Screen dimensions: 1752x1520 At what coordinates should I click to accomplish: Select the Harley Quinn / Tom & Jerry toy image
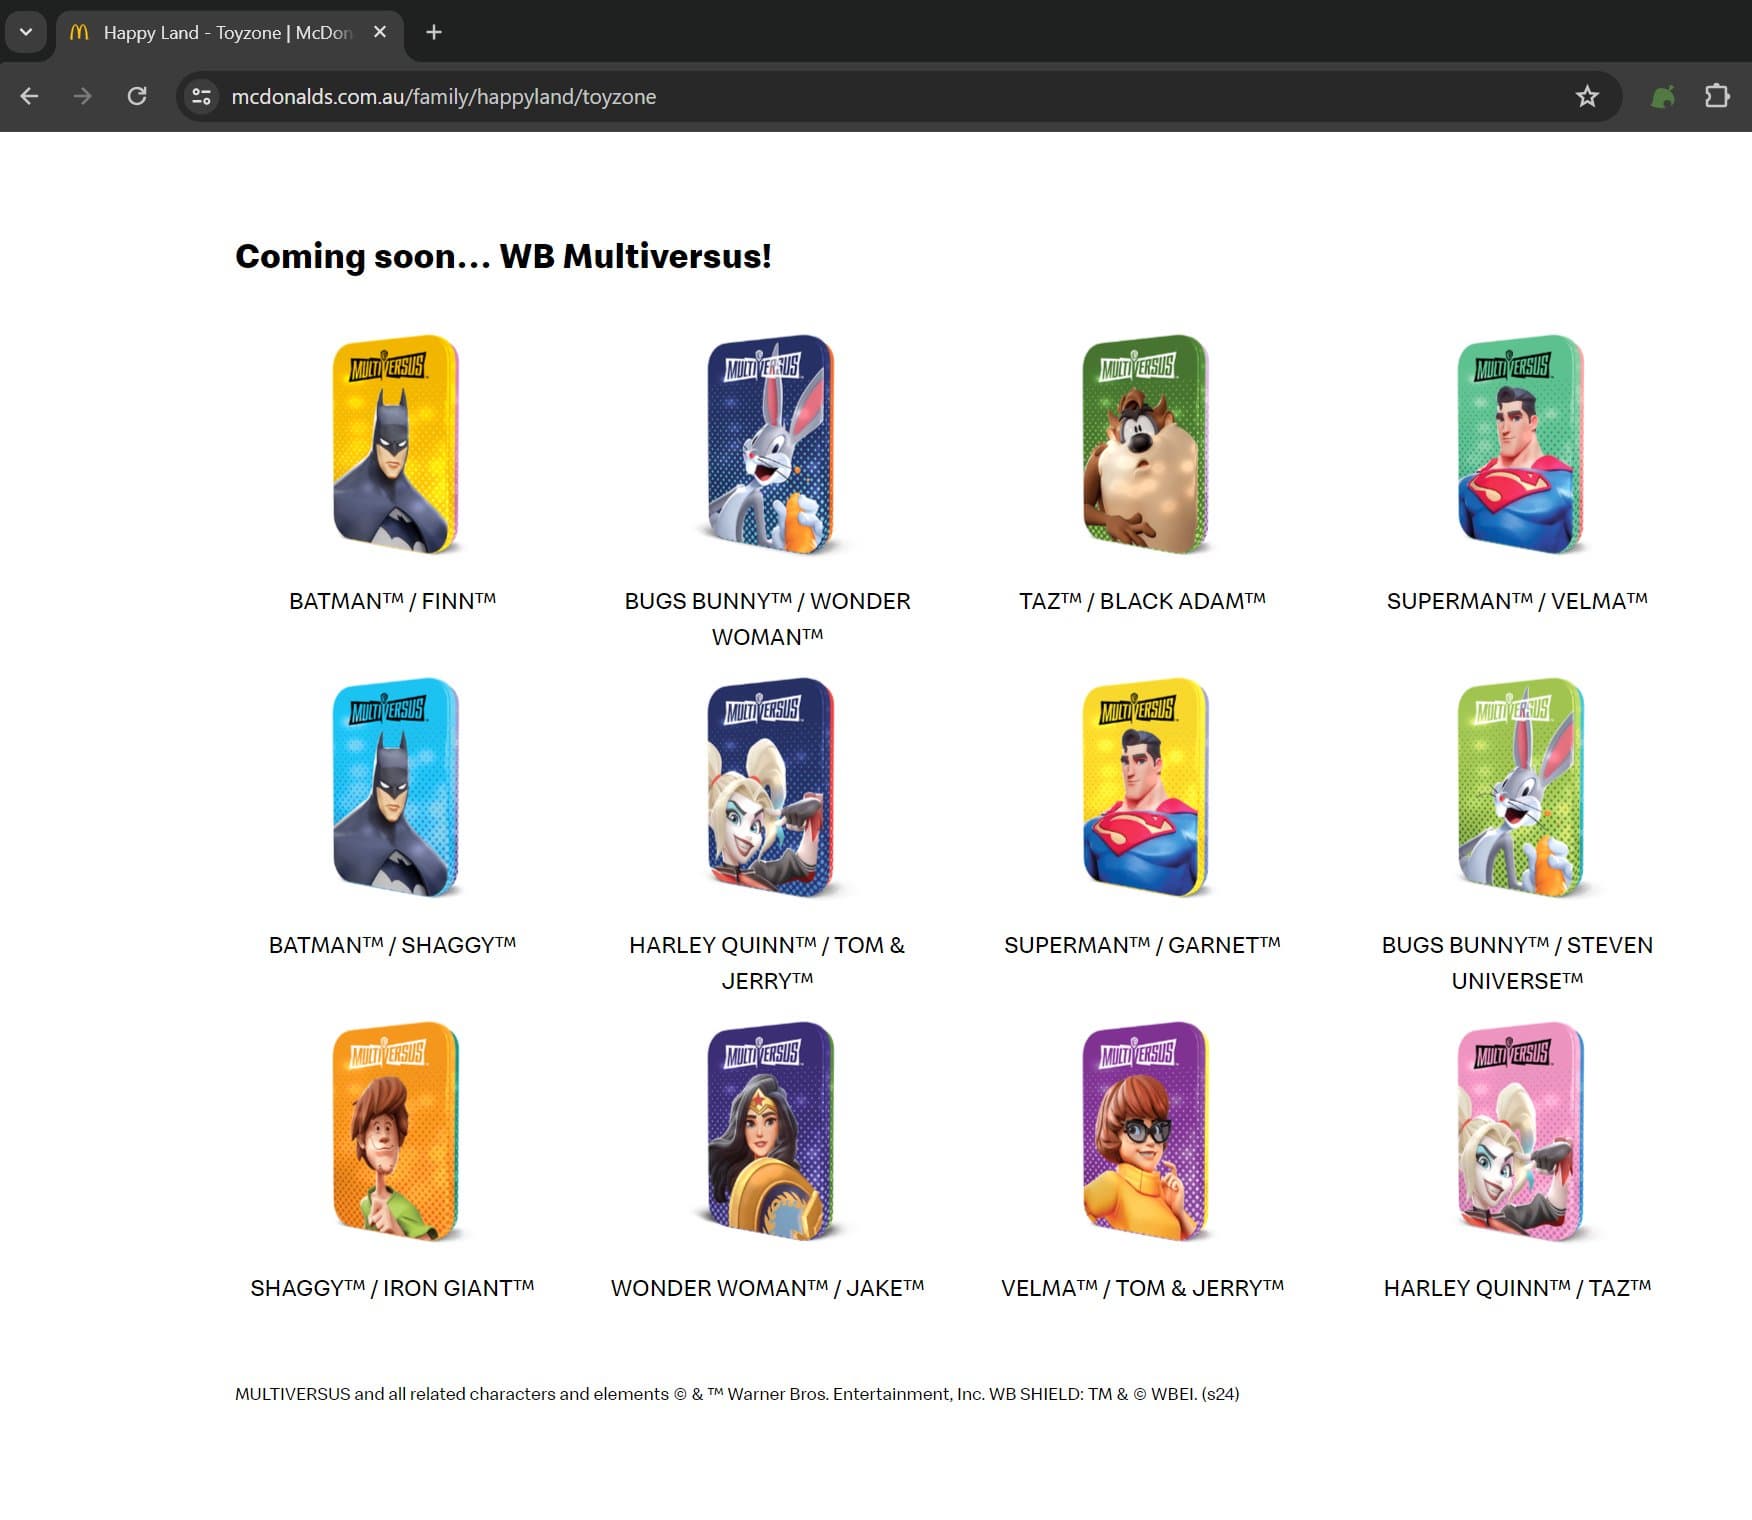point(770,788)
